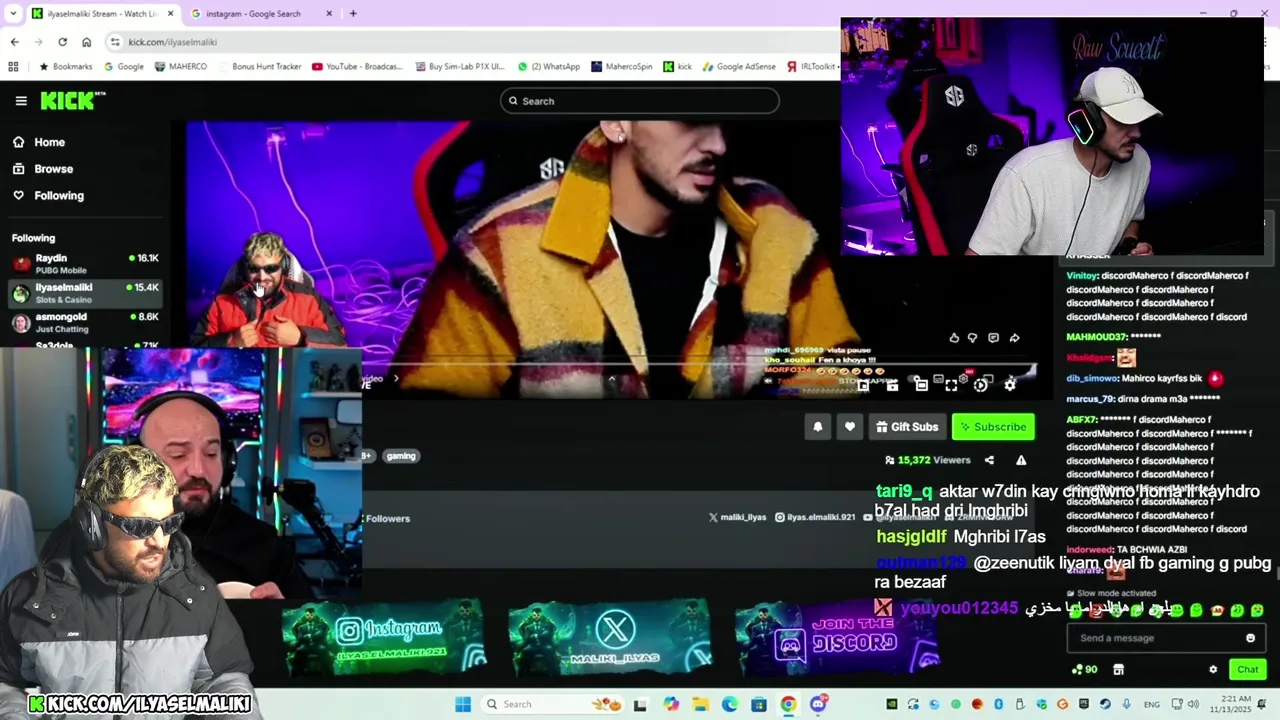
Task: Open the Kick sidebar hamburger menu
Action: [21, 101]
